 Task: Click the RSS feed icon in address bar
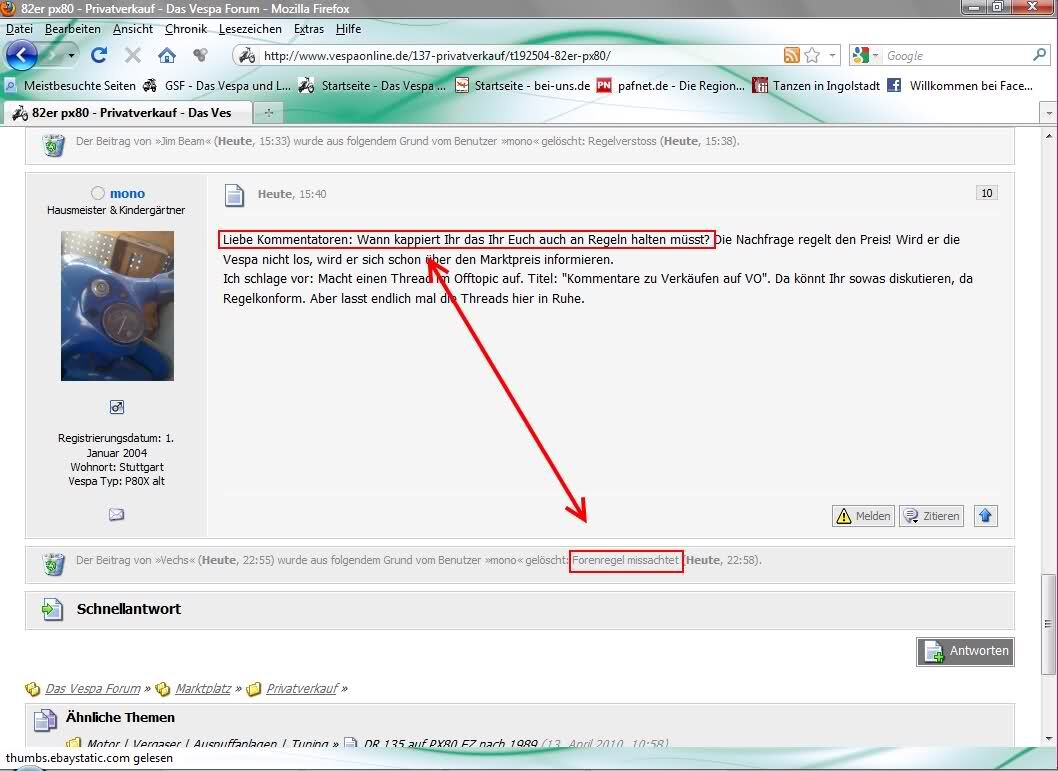tap(792, 56)
